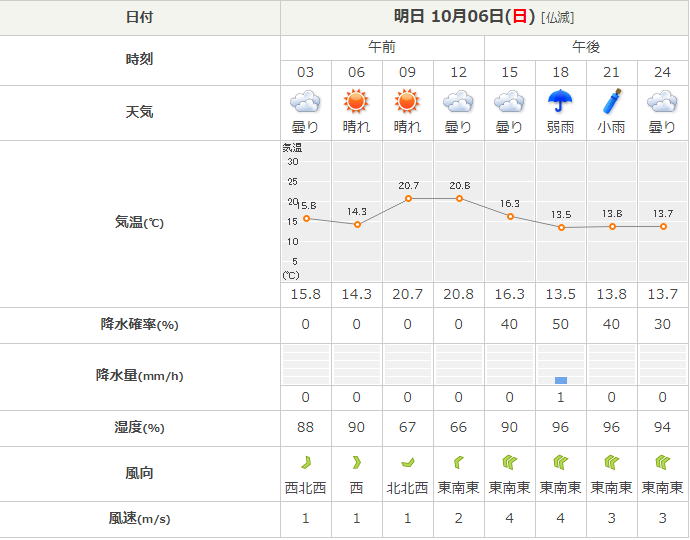Click the 北北西 wind direction text

point(407,488)
